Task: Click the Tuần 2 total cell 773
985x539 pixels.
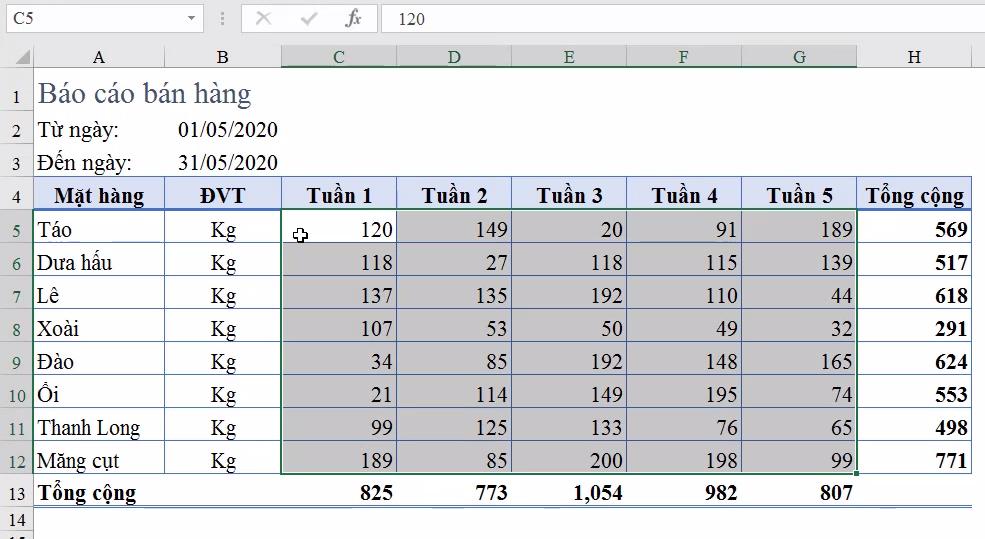Action: coord(454,492)
